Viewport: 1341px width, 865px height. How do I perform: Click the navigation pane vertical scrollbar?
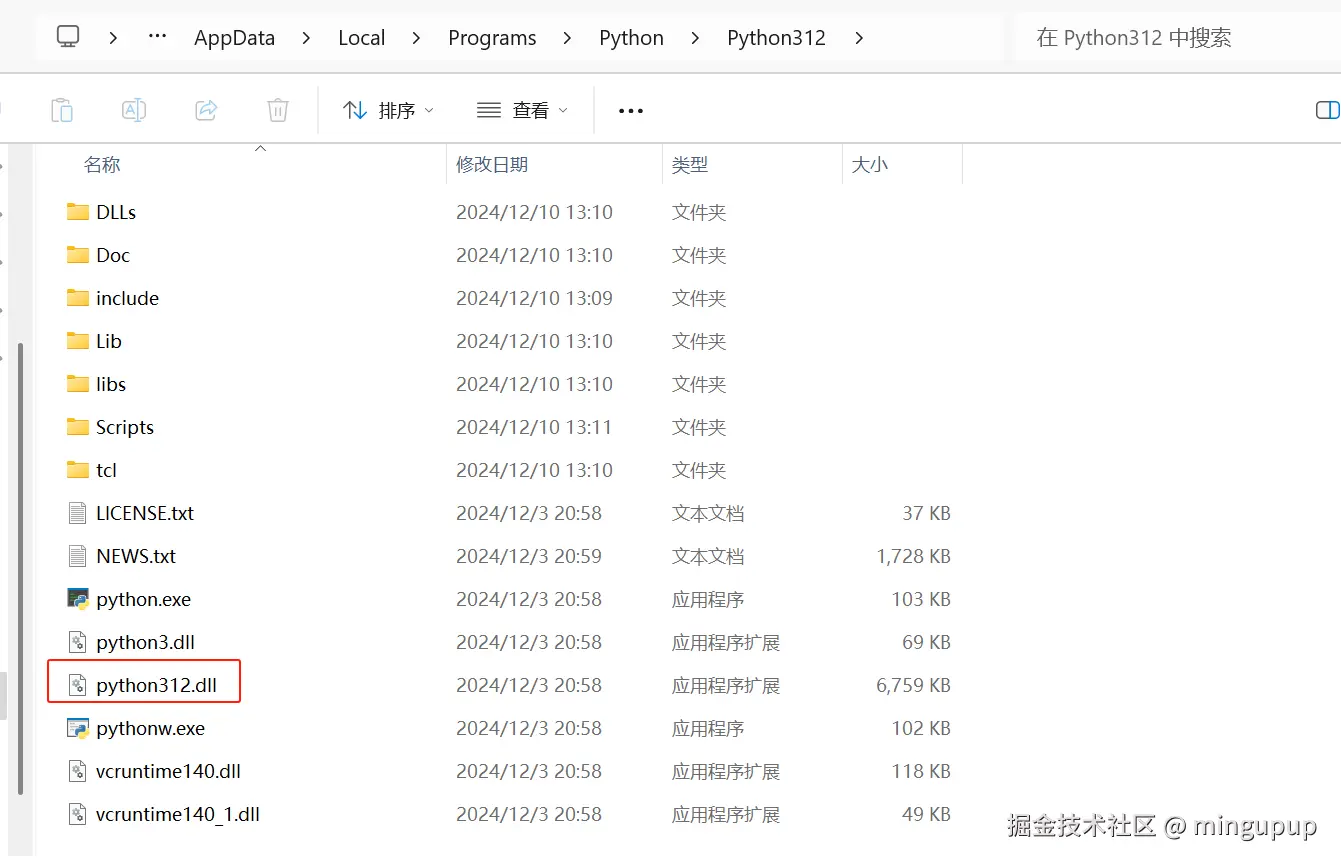coord(20,570)
